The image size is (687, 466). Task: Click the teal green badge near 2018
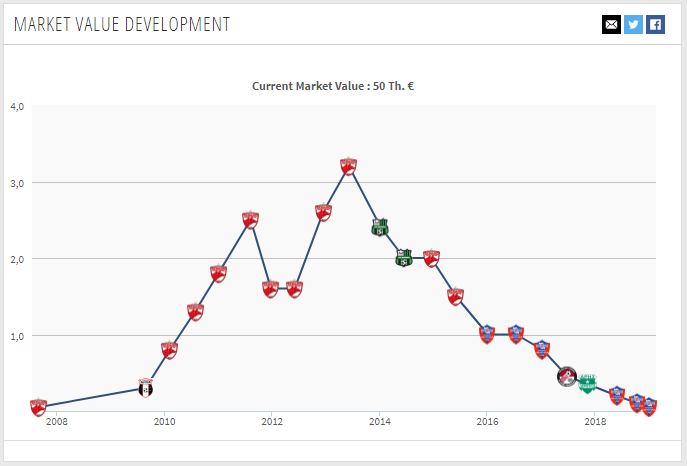(588, 383)
